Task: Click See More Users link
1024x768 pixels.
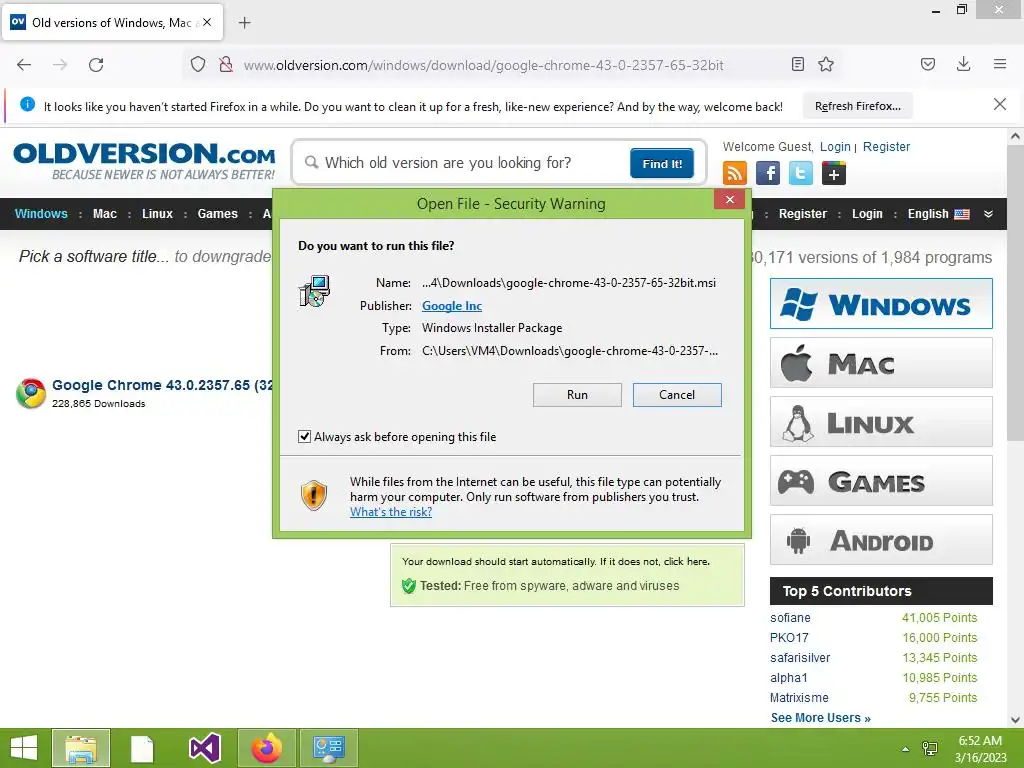Action: coord(820,718)
